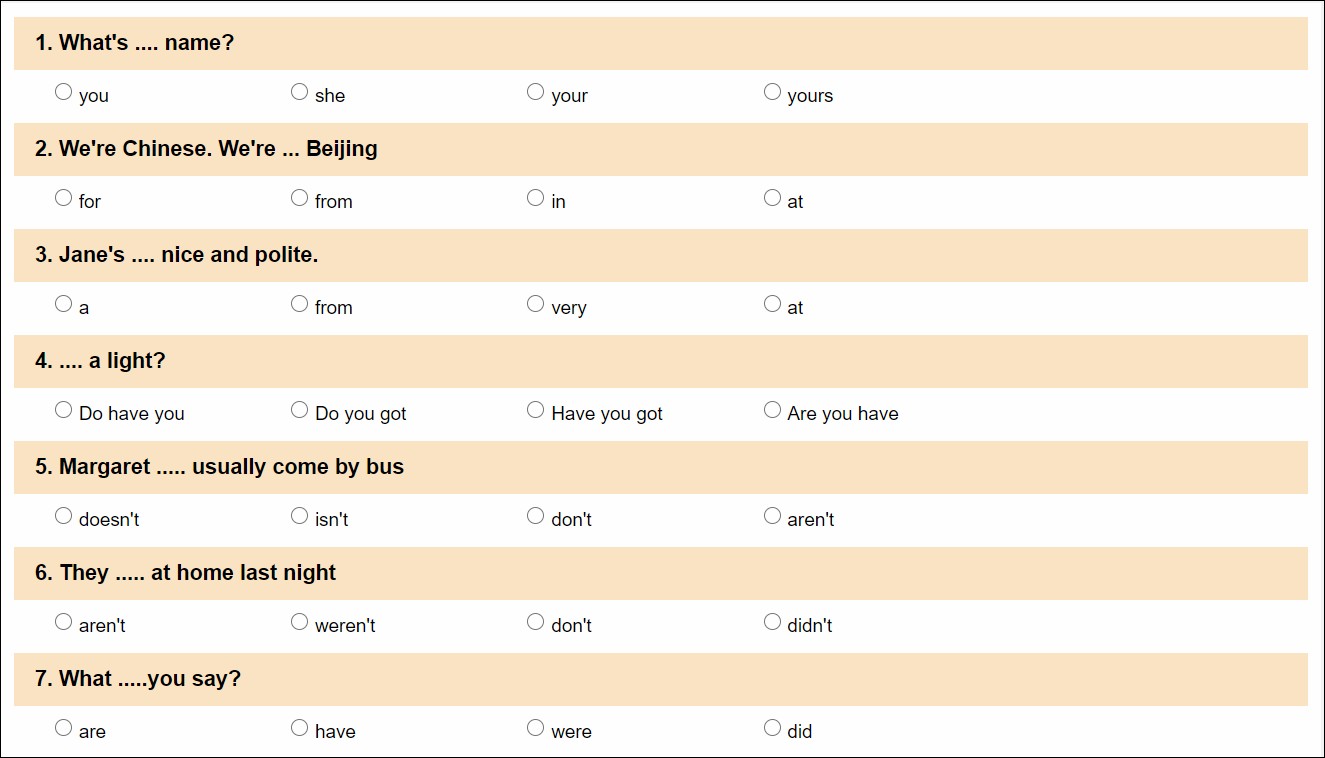Select 'from' for the Beijing question

click(x=300, y=198)
